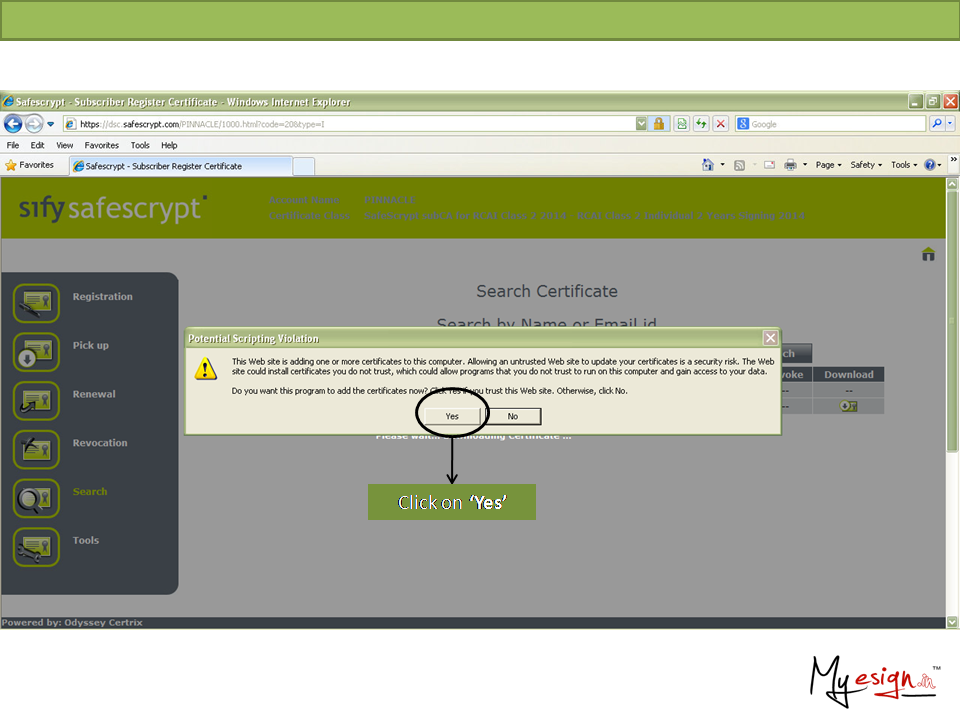Switch to the Safescrypt Subscriber Register tab

(164, 166)
